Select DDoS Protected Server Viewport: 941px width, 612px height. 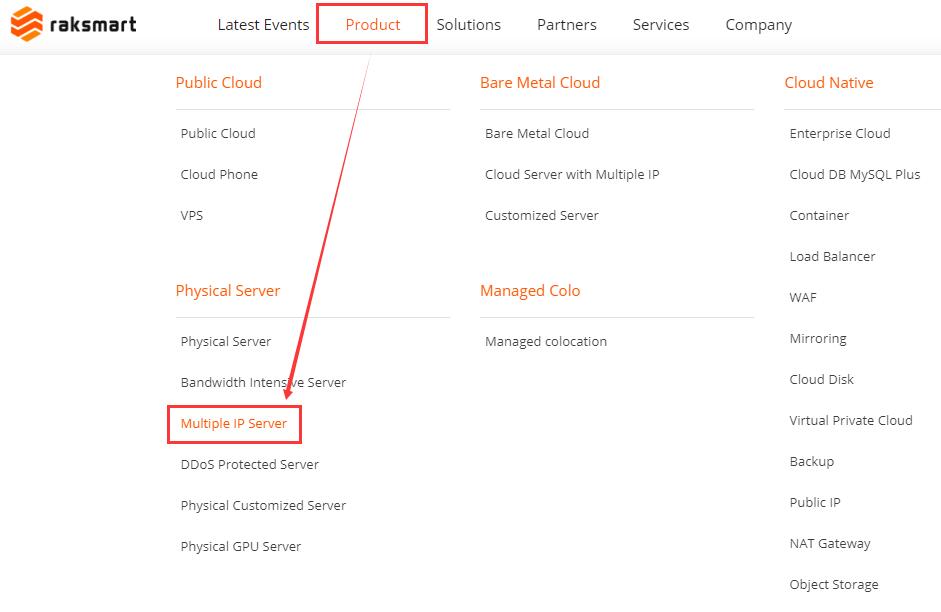tap(250, 464)
